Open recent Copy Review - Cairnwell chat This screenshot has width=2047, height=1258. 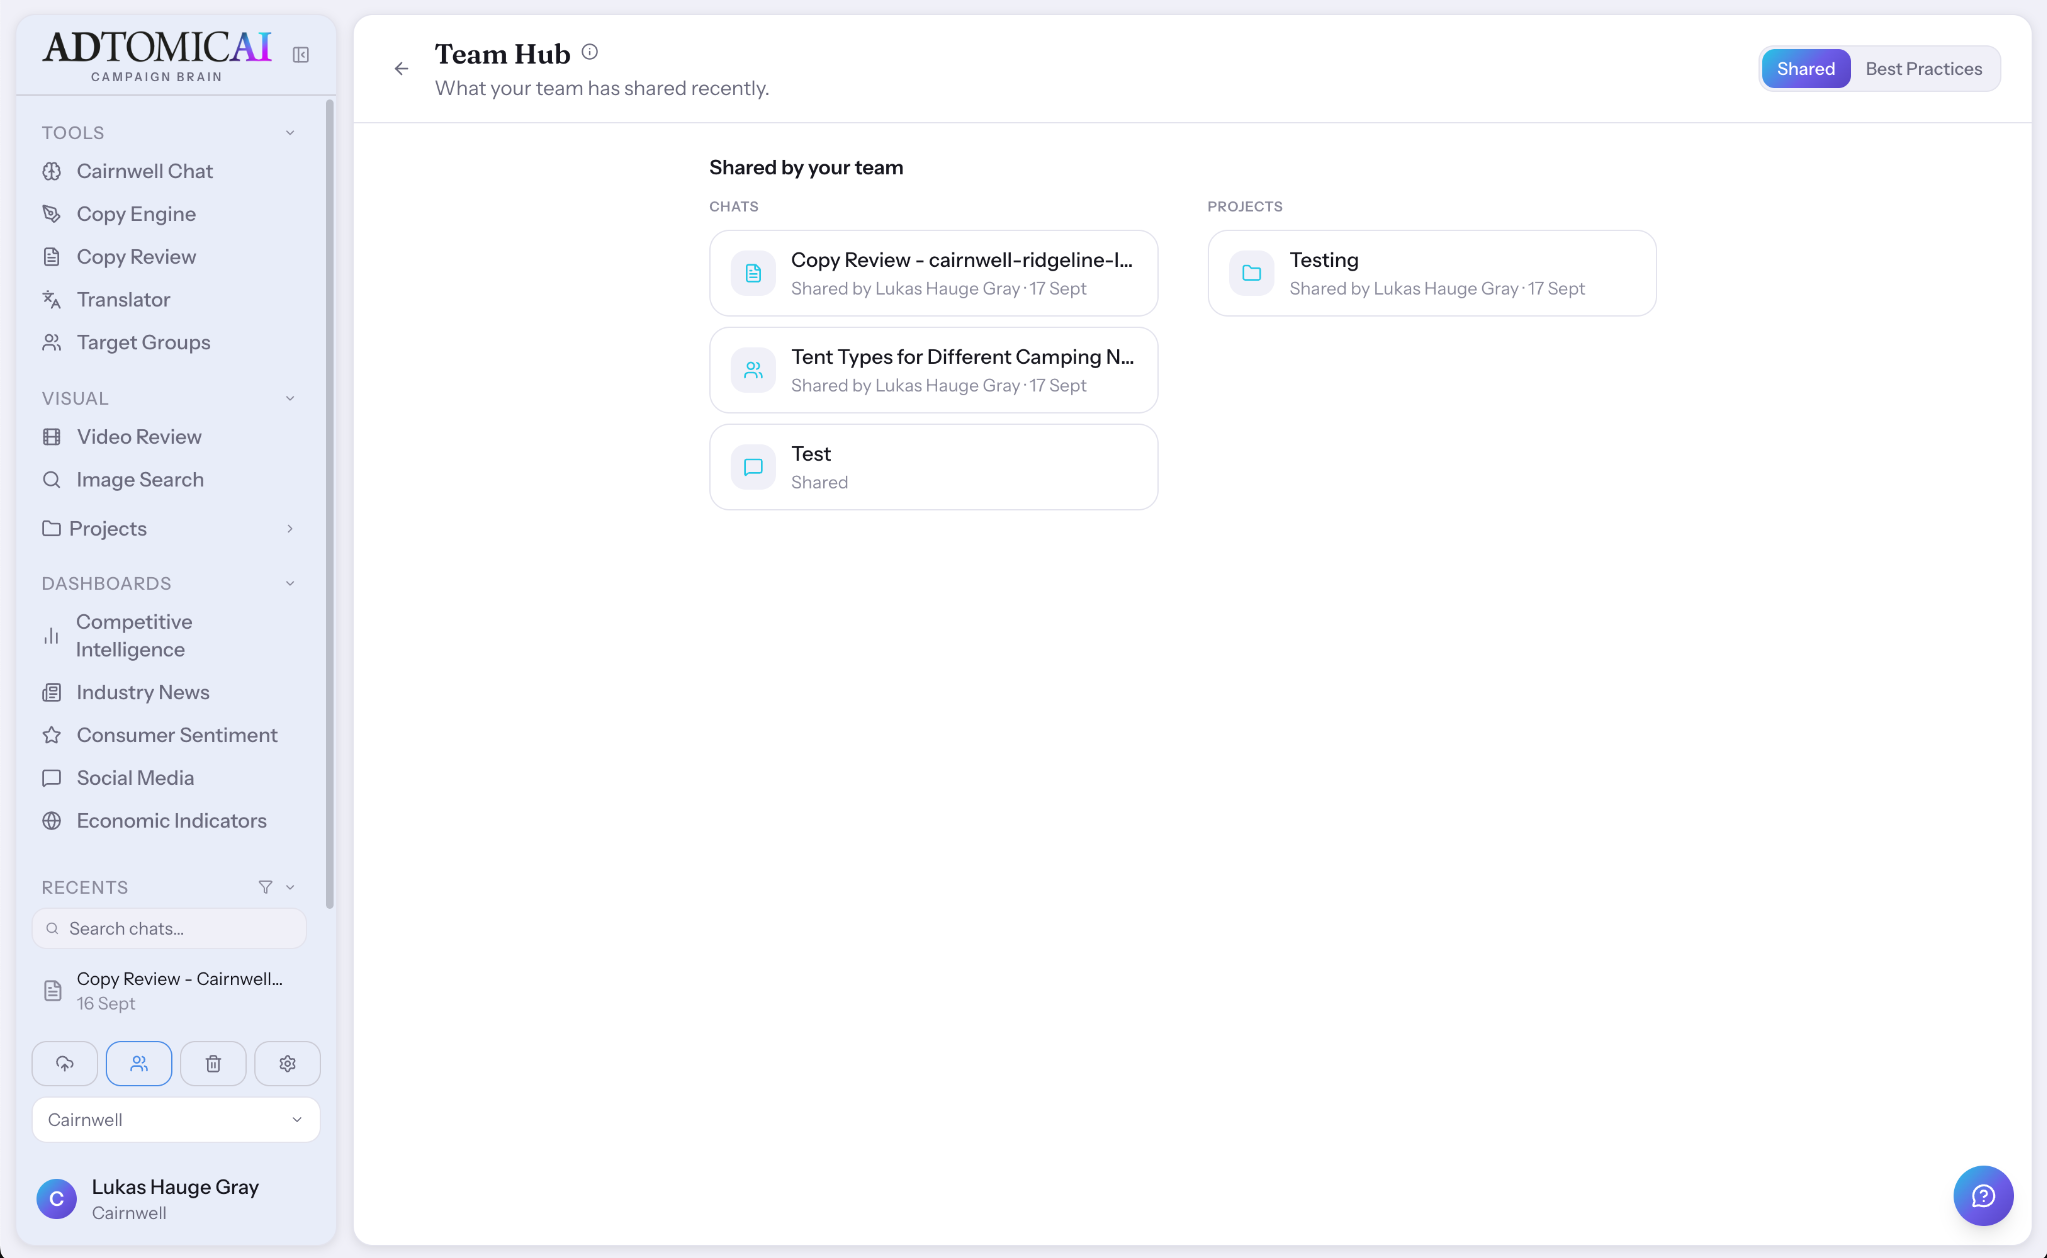[x=170, y=990]
